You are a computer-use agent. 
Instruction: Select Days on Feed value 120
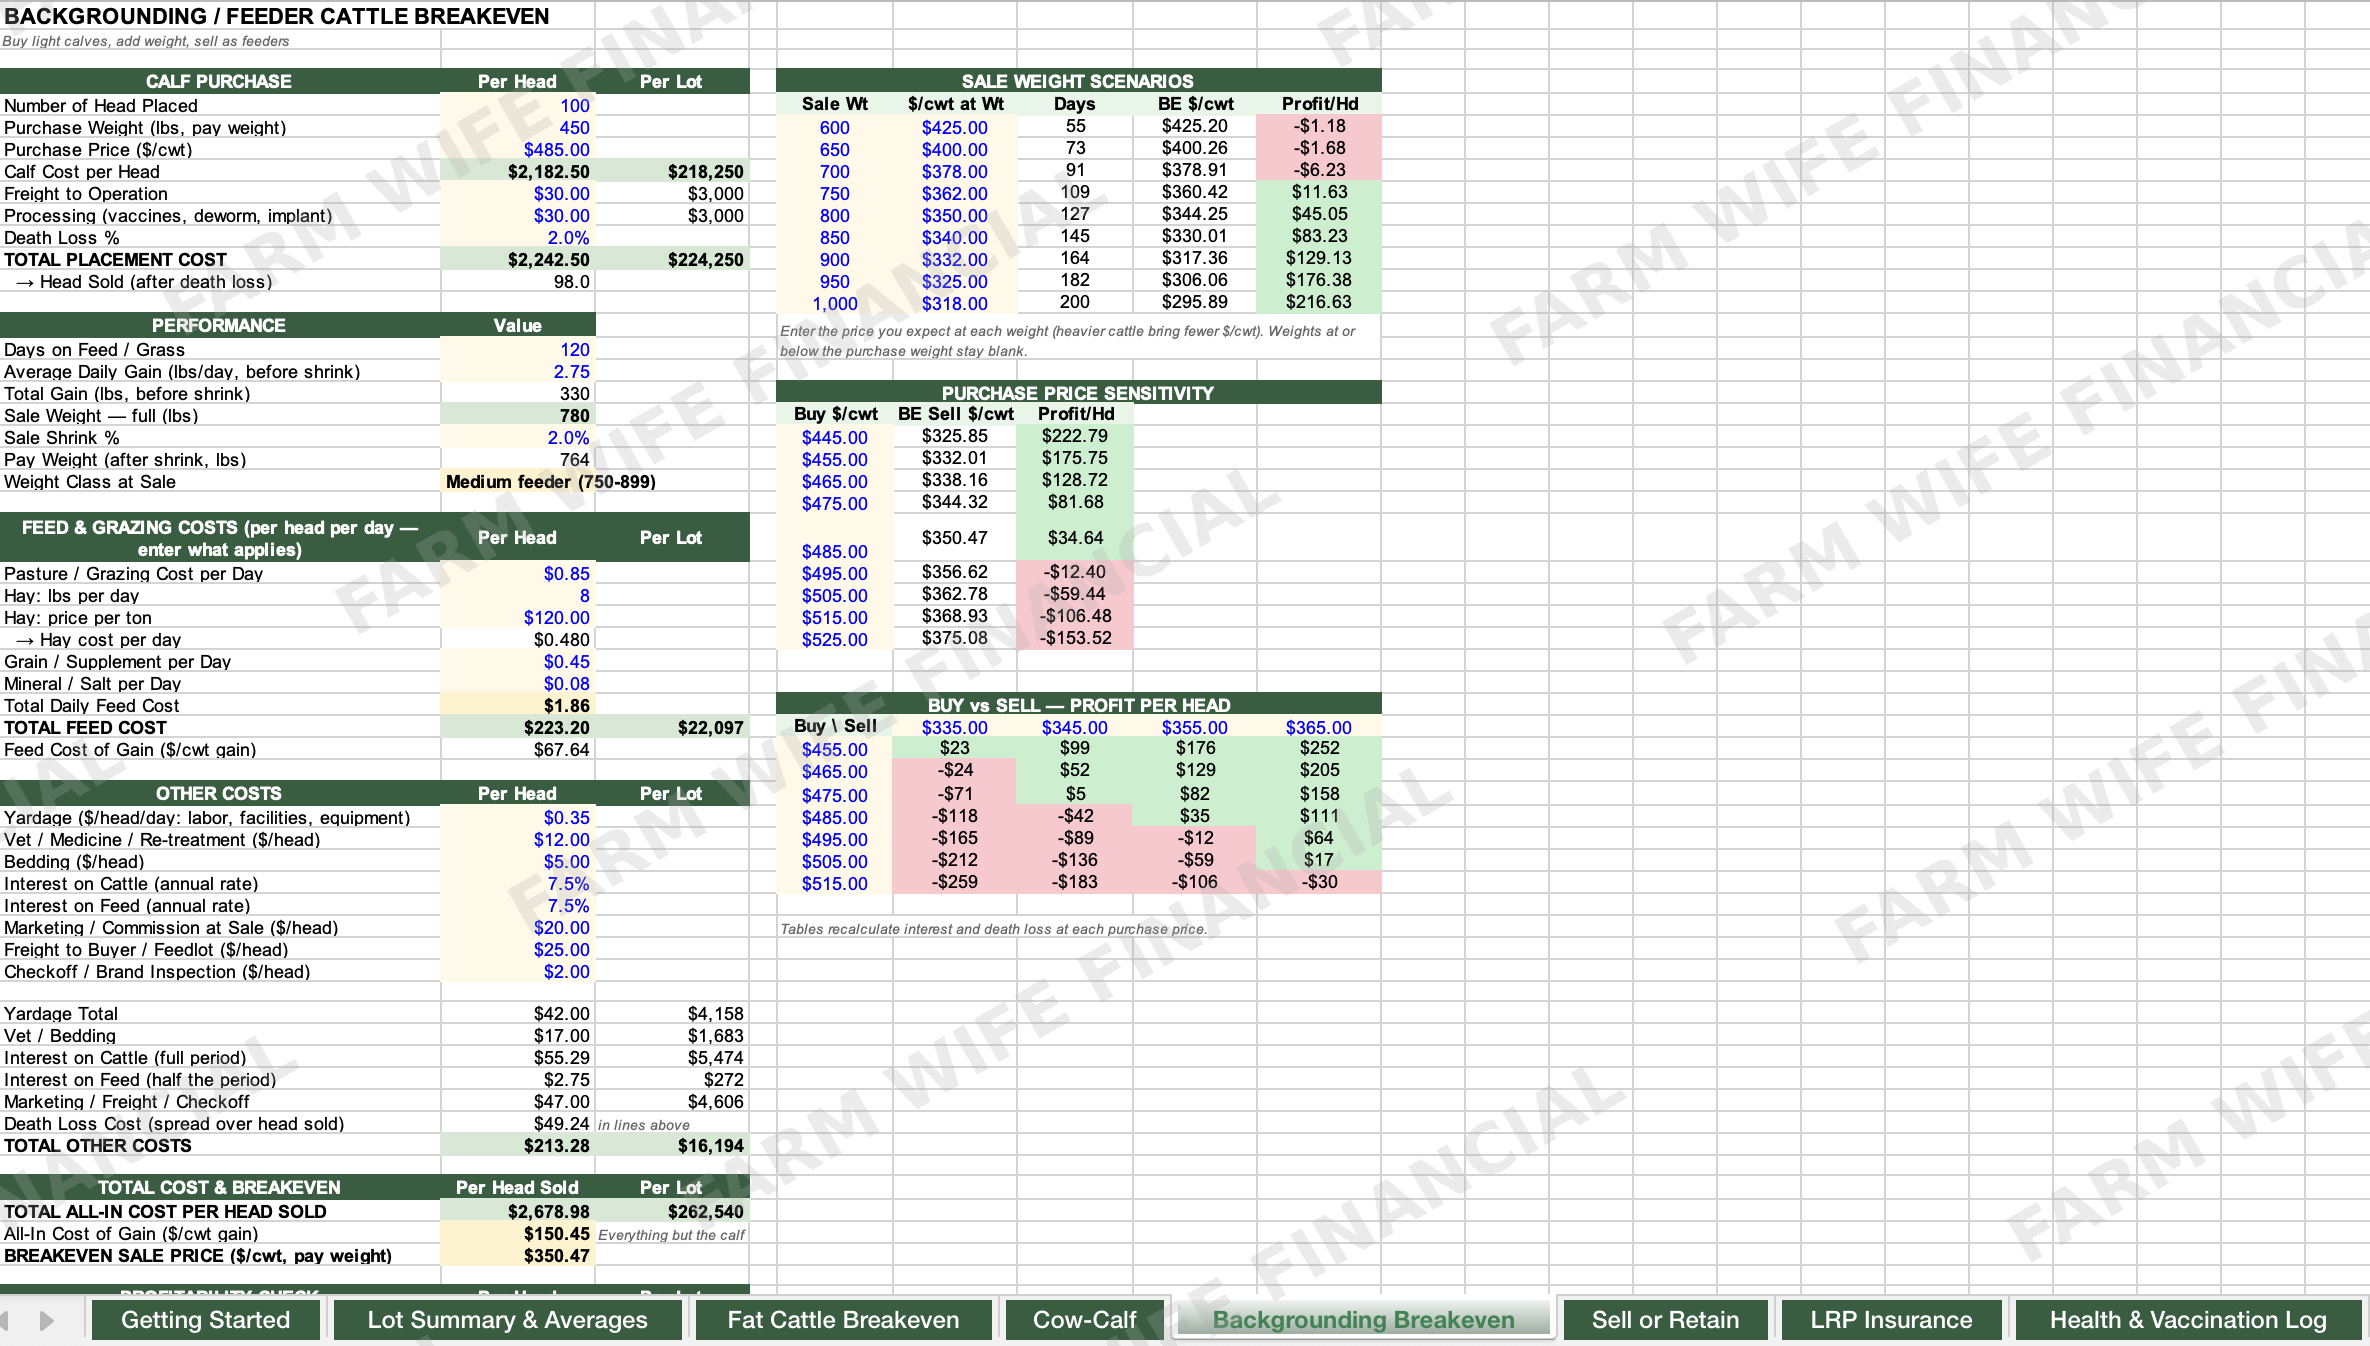tap(518, 349)
